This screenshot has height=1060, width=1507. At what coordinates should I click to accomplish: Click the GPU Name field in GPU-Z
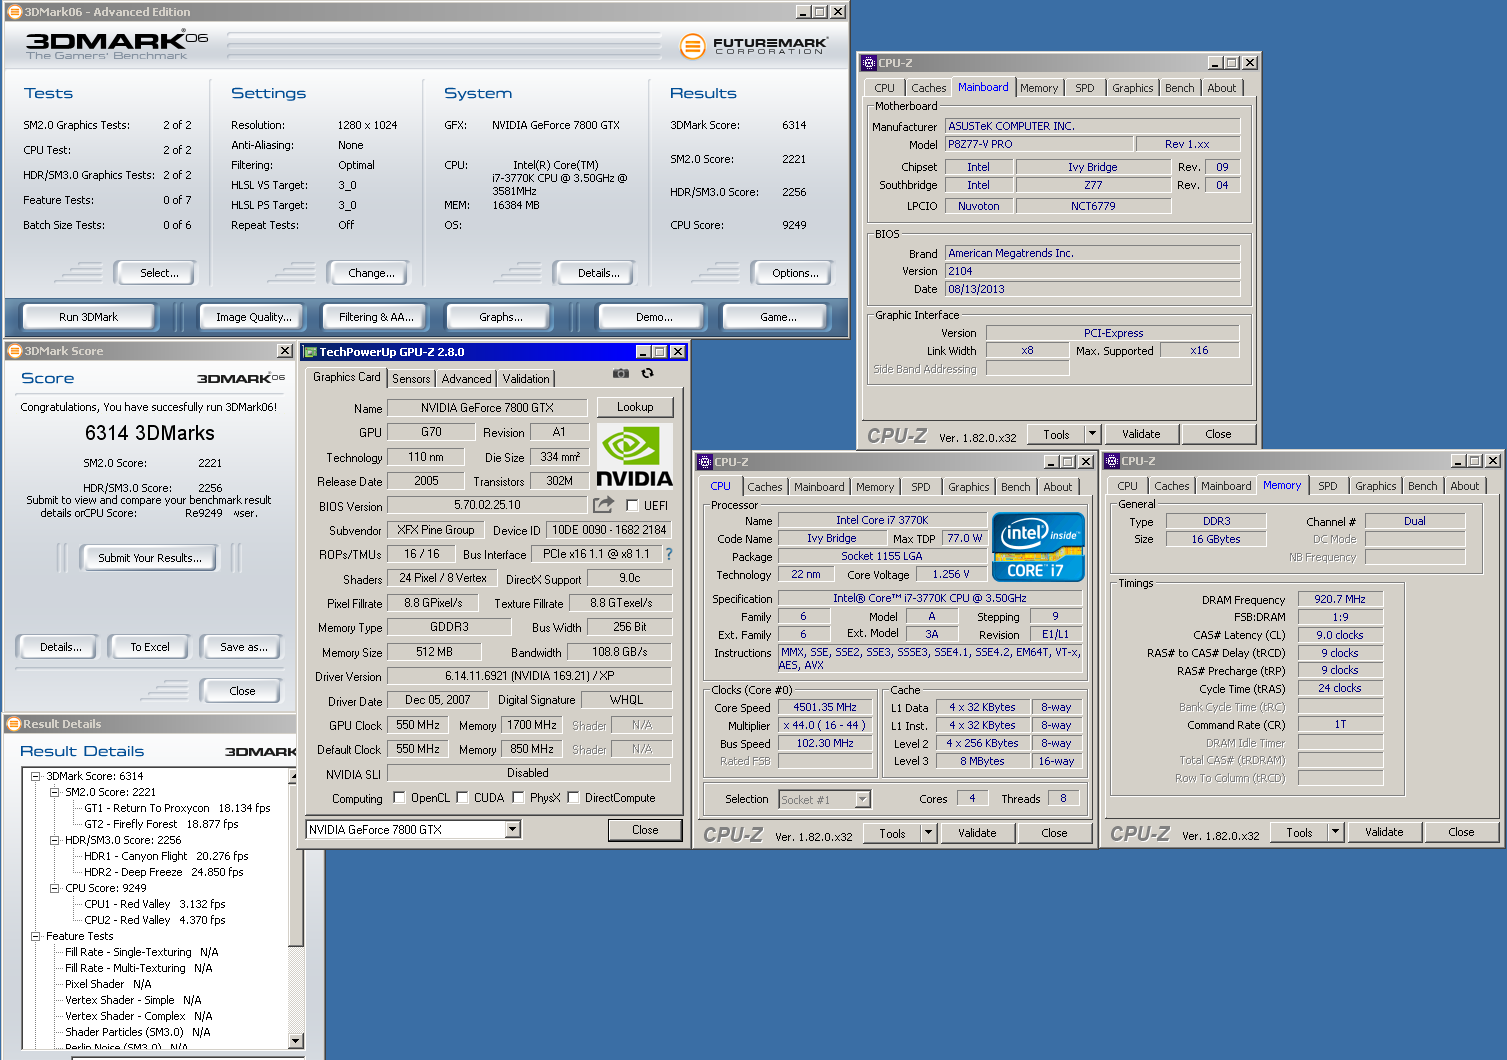487,408
